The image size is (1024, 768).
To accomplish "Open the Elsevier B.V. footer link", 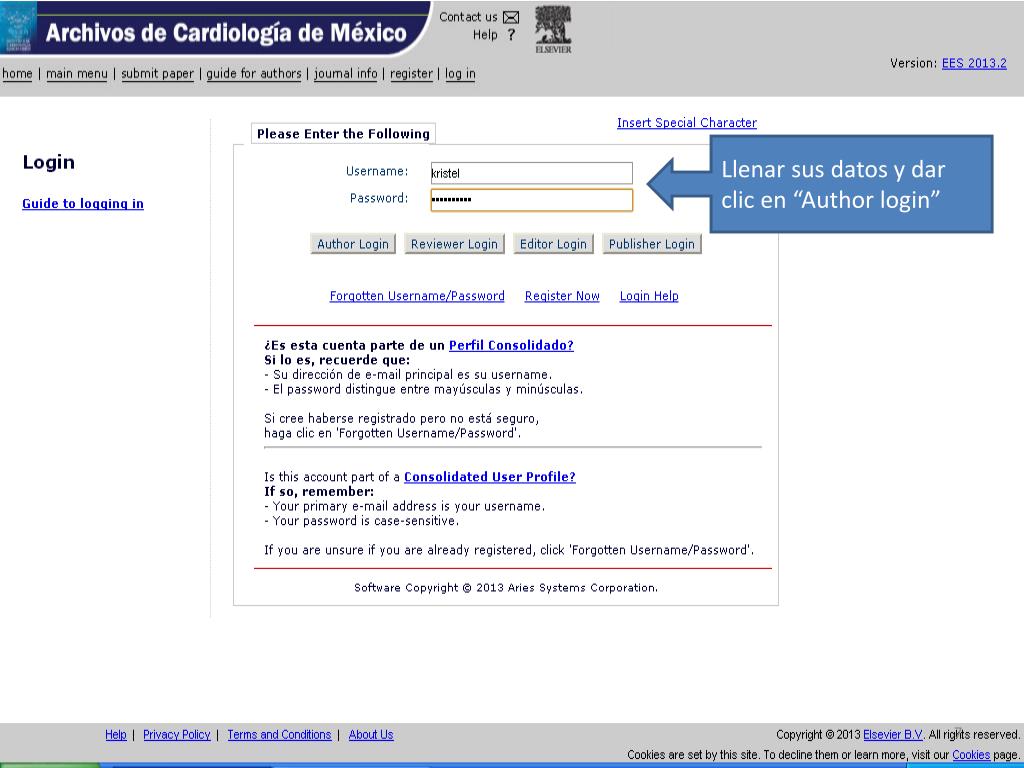I will [x=892, y=735].
